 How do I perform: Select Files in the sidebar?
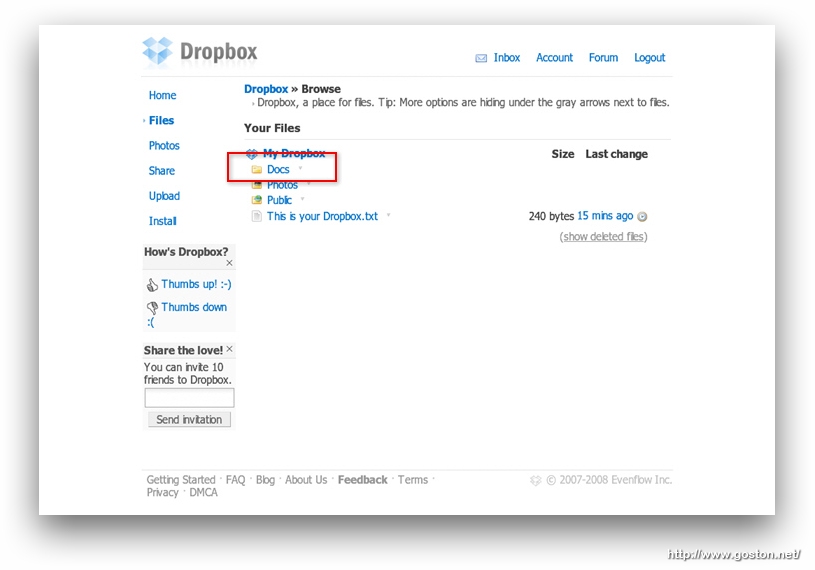(161, 121)
